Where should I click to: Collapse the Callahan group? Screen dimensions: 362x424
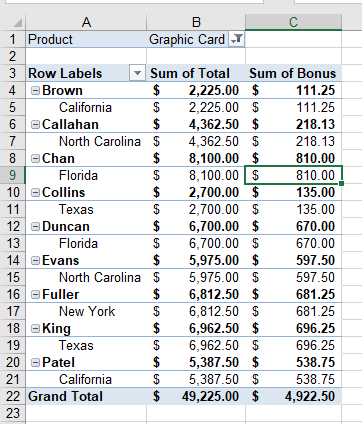point(35,125)
